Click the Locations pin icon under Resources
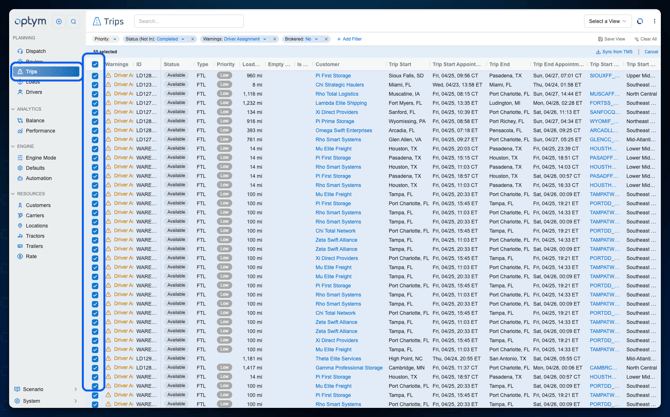 click(20, 226)
